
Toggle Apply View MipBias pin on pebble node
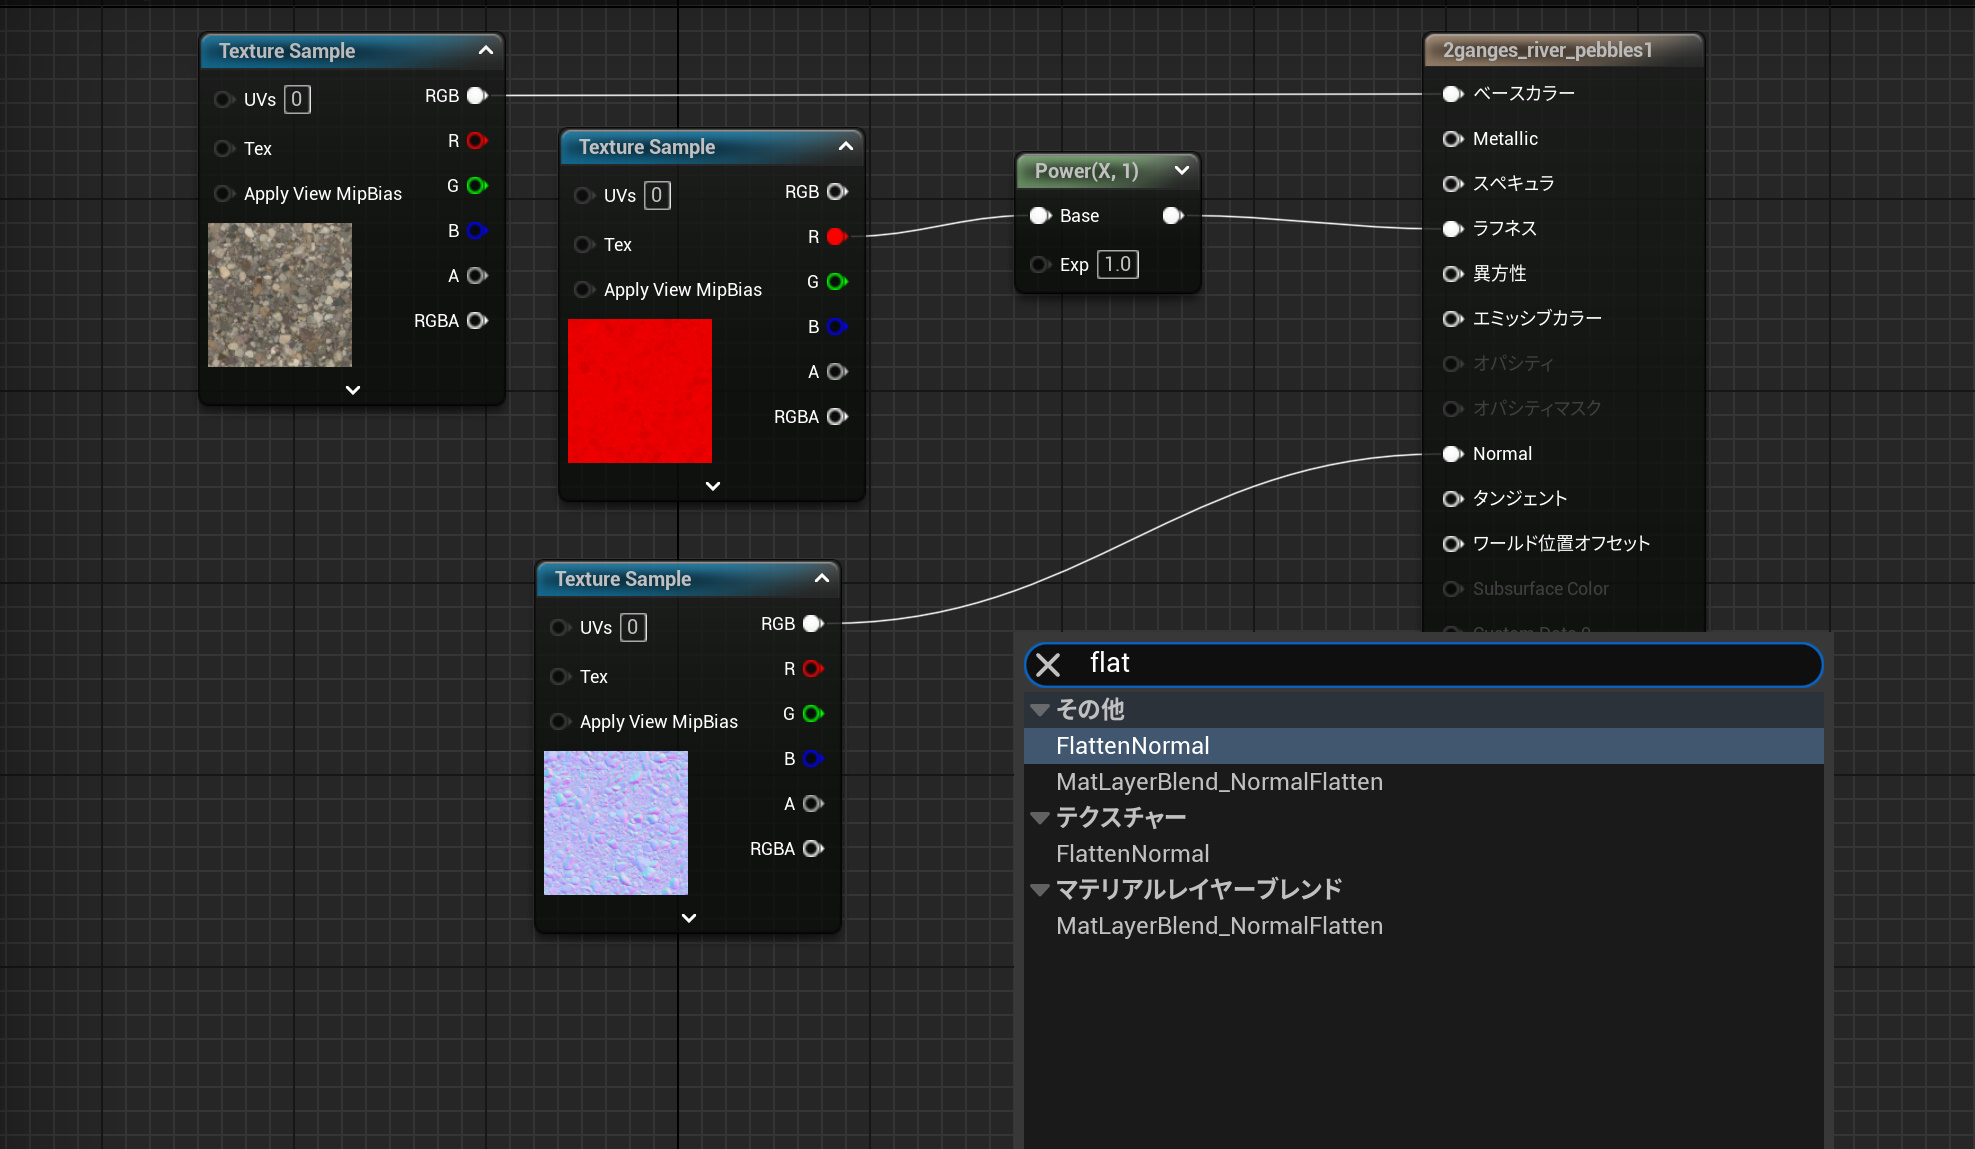point(224,194)
